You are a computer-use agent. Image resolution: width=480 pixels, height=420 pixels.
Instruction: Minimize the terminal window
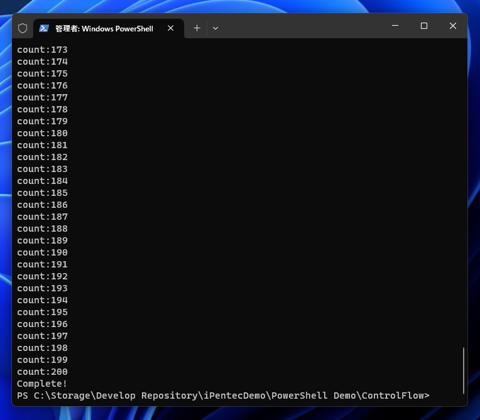(x=395, y=26)
